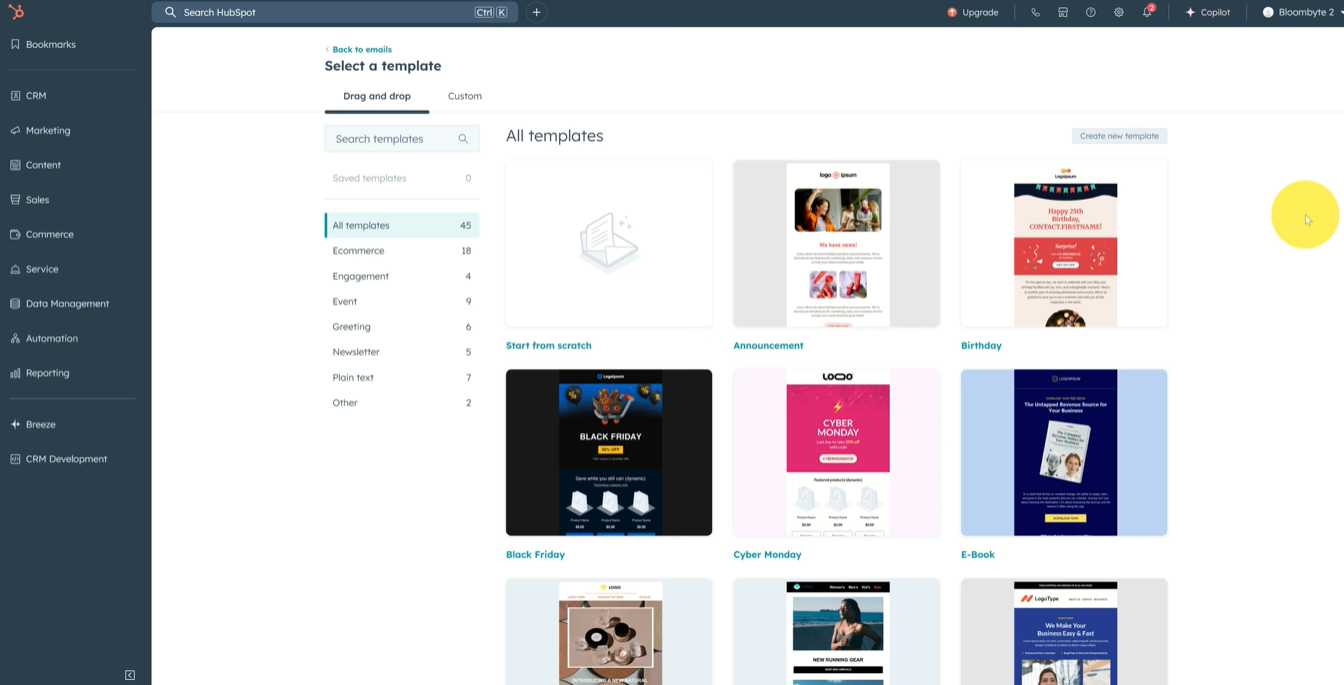The image size is (1344, 685).
Task: Click the E-Book title link
Action: 978,554
